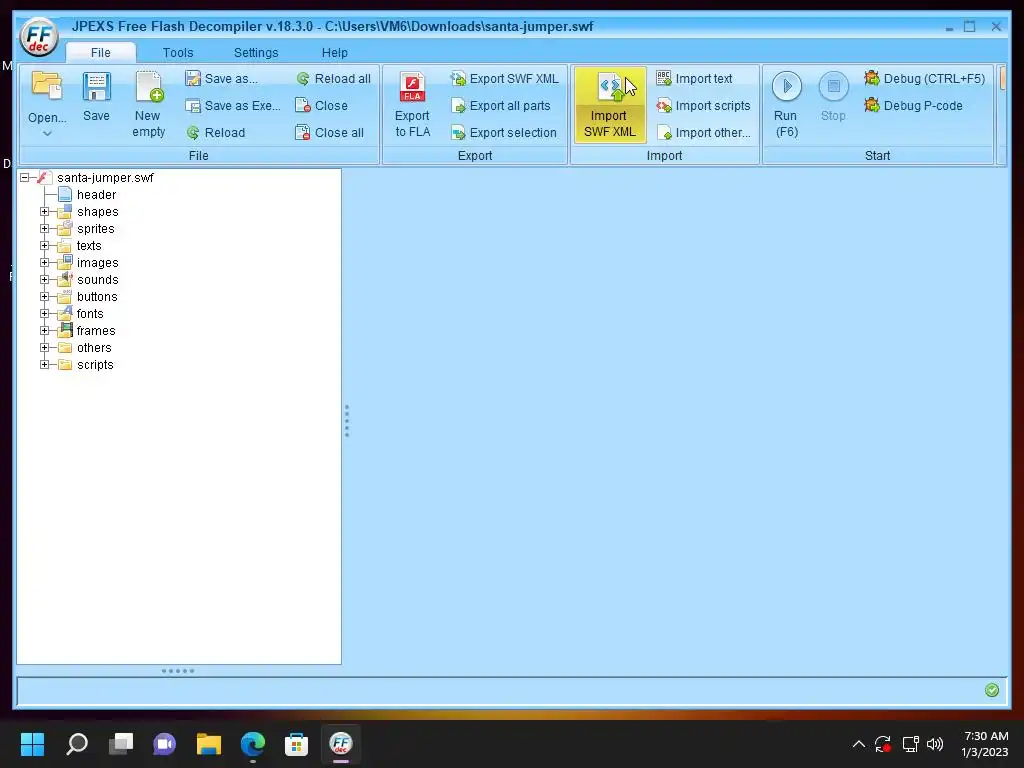Click the horizontal splitter below tree

pos(178,671)
